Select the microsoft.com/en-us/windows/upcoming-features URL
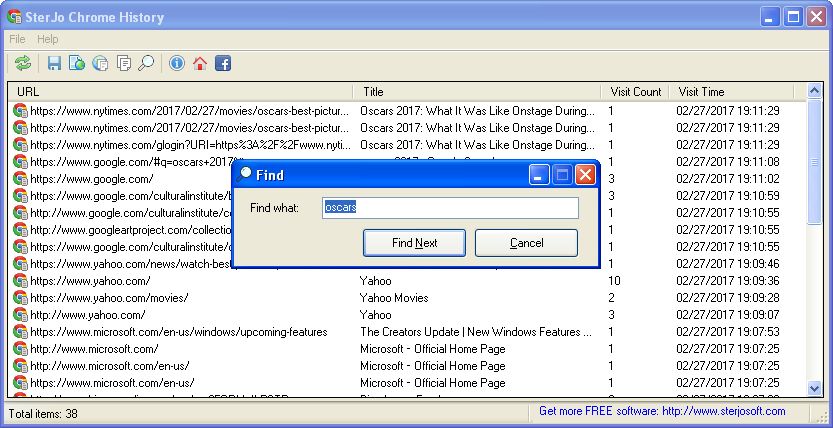This screenshot has width=833, height=428. pos(178,332)
